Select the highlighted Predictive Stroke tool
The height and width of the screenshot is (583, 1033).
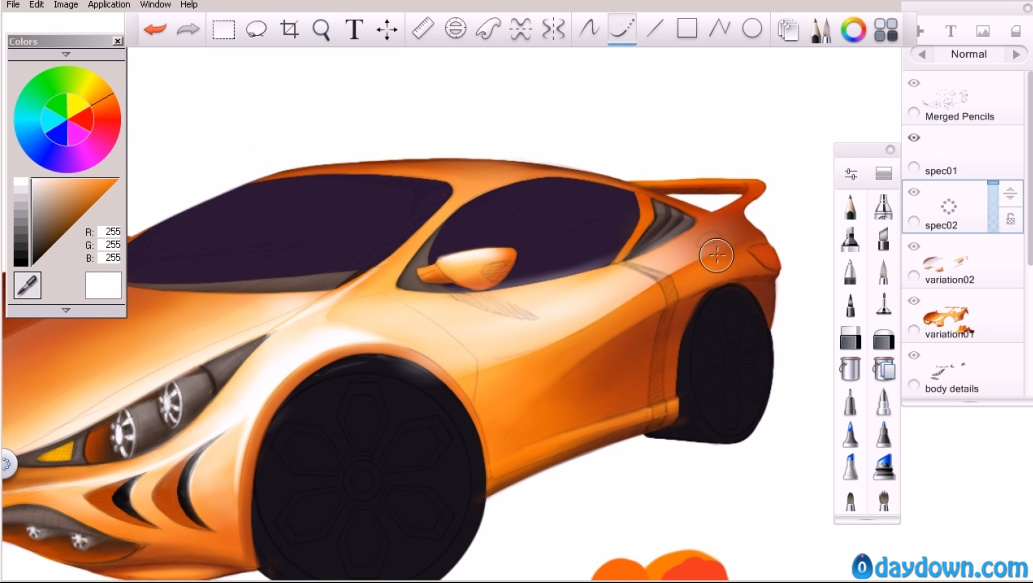[x=622, y=29]
